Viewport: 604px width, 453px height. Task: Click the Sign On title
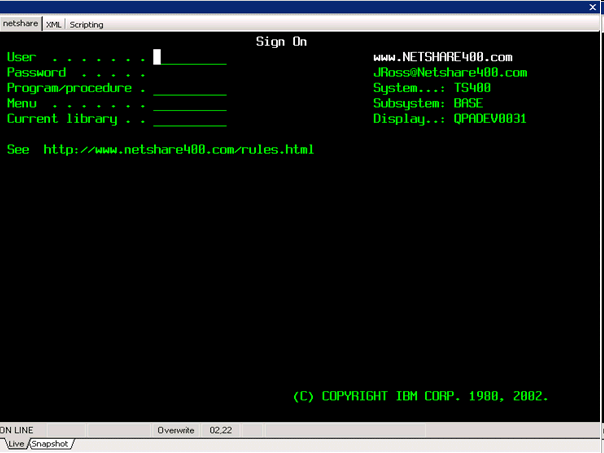coord(281,42)
